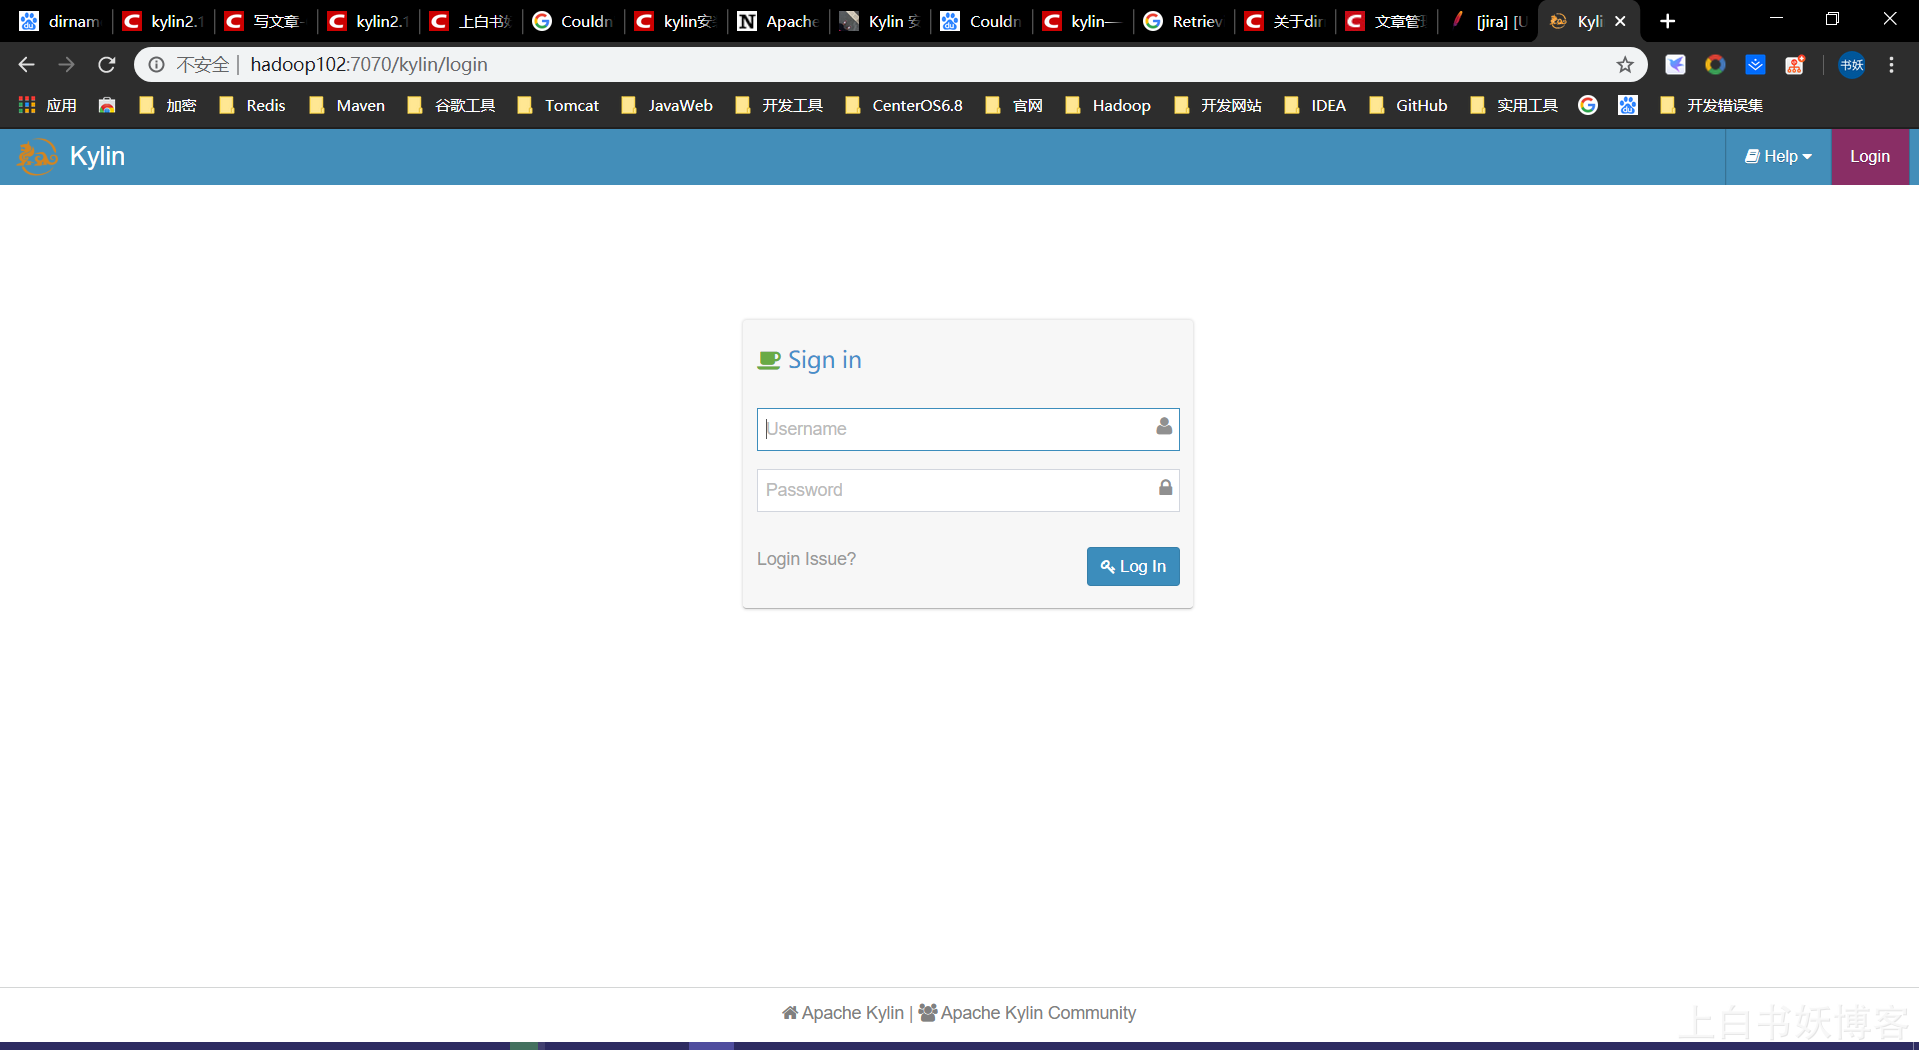Image resolution: width=1919 pixels, height=1050 pixels.
Task: Open the 官网 bookmark folder
Action: click(1015, 106)
